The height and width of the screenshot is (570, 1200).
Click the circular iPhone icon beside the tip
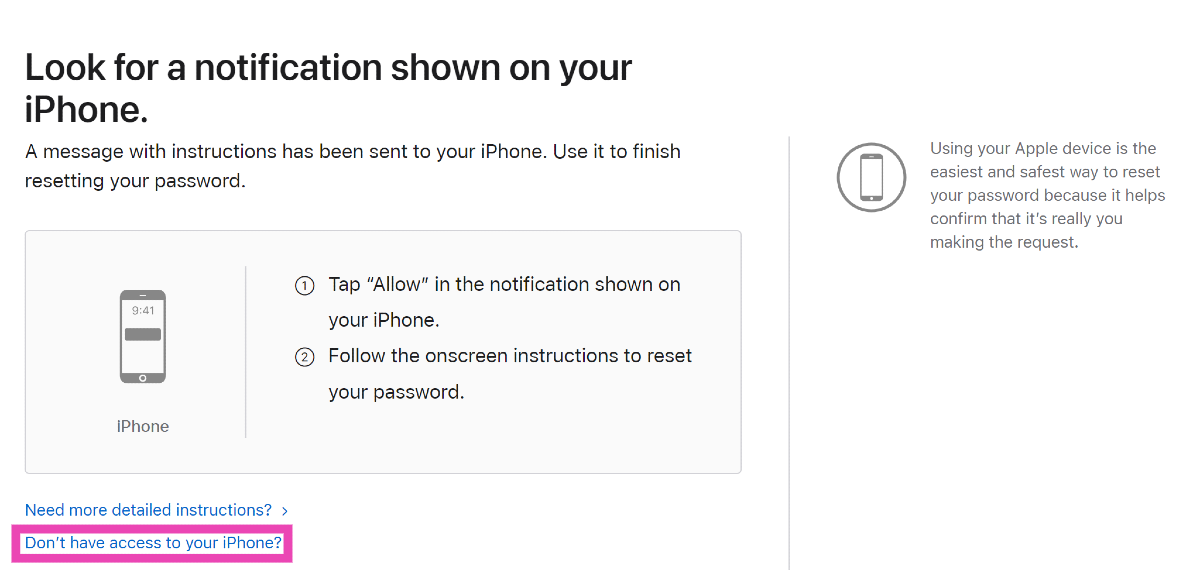point(871,177)
